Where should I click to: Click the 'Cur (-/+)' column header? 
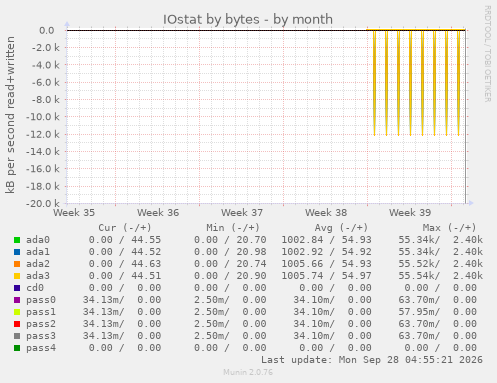coord(125,228)
